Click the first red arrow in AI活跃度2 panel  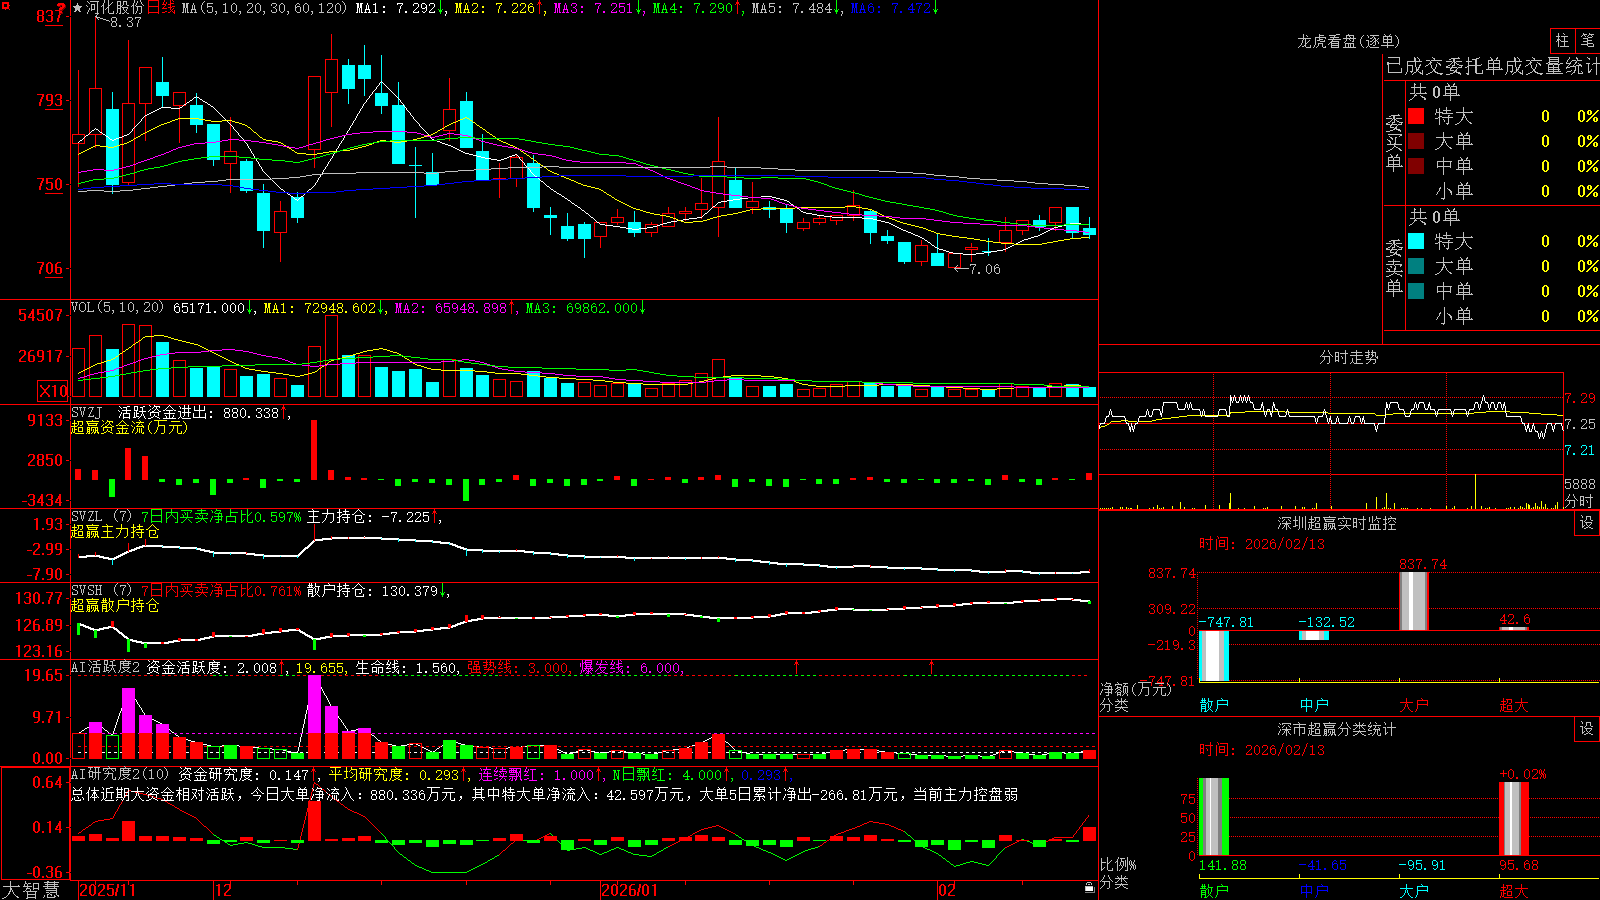[797, 666]
